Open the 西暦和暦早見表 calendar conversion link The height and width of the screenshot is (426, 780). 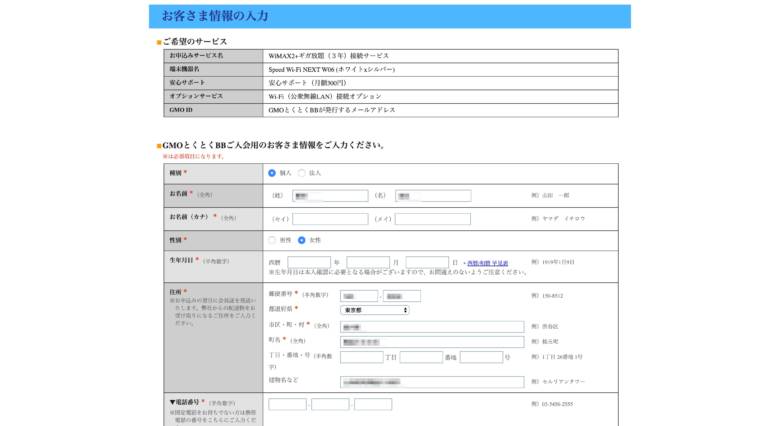coord(488,263)
